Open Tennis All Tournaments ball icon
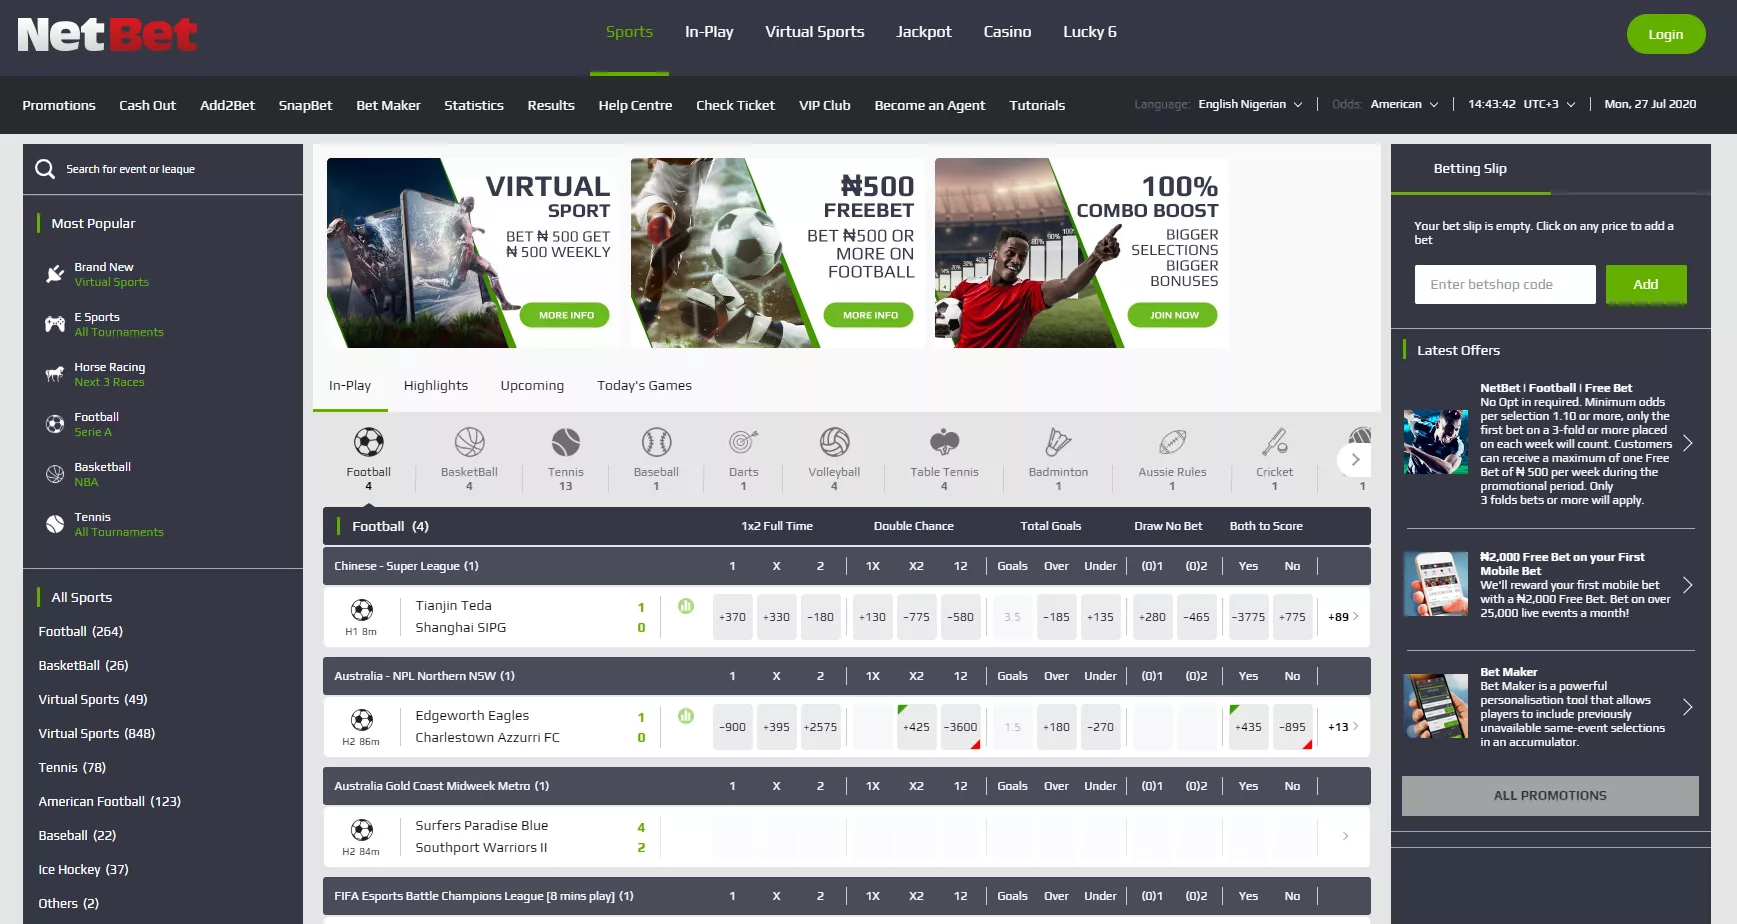This screenshot has width=1737, height=924. (55, 524)
